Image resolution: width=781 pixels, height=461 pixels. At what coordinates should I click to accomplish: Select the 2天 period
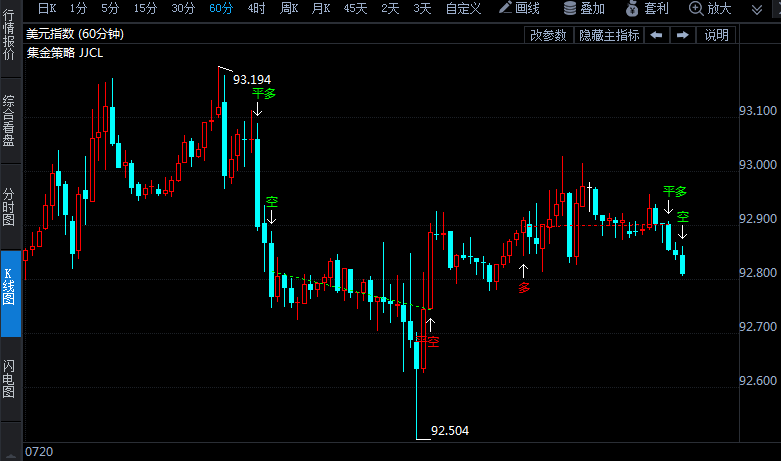[390, 8]
